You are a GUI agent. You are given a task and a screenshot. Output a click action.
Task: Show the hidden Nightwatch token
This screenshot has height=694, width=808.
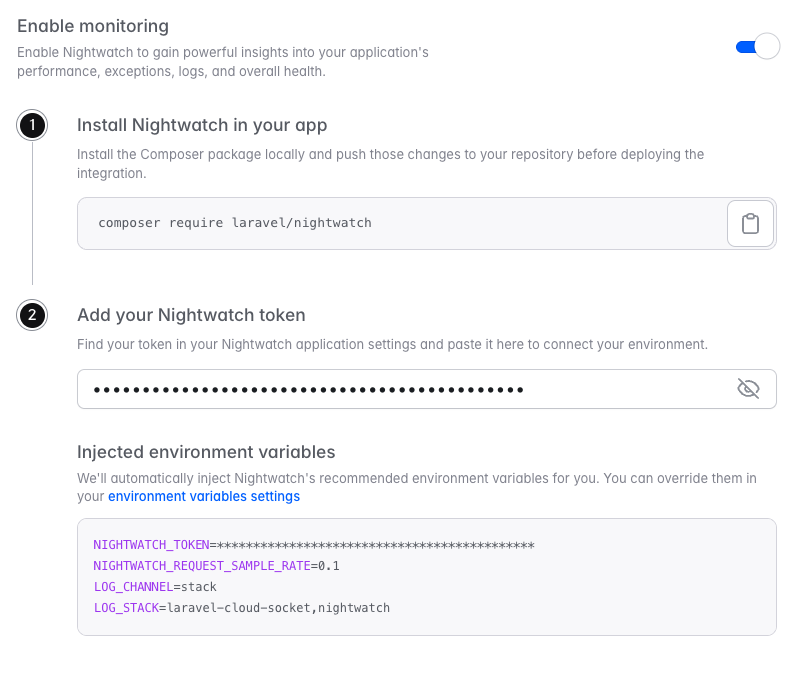click(x=748, y=388)
